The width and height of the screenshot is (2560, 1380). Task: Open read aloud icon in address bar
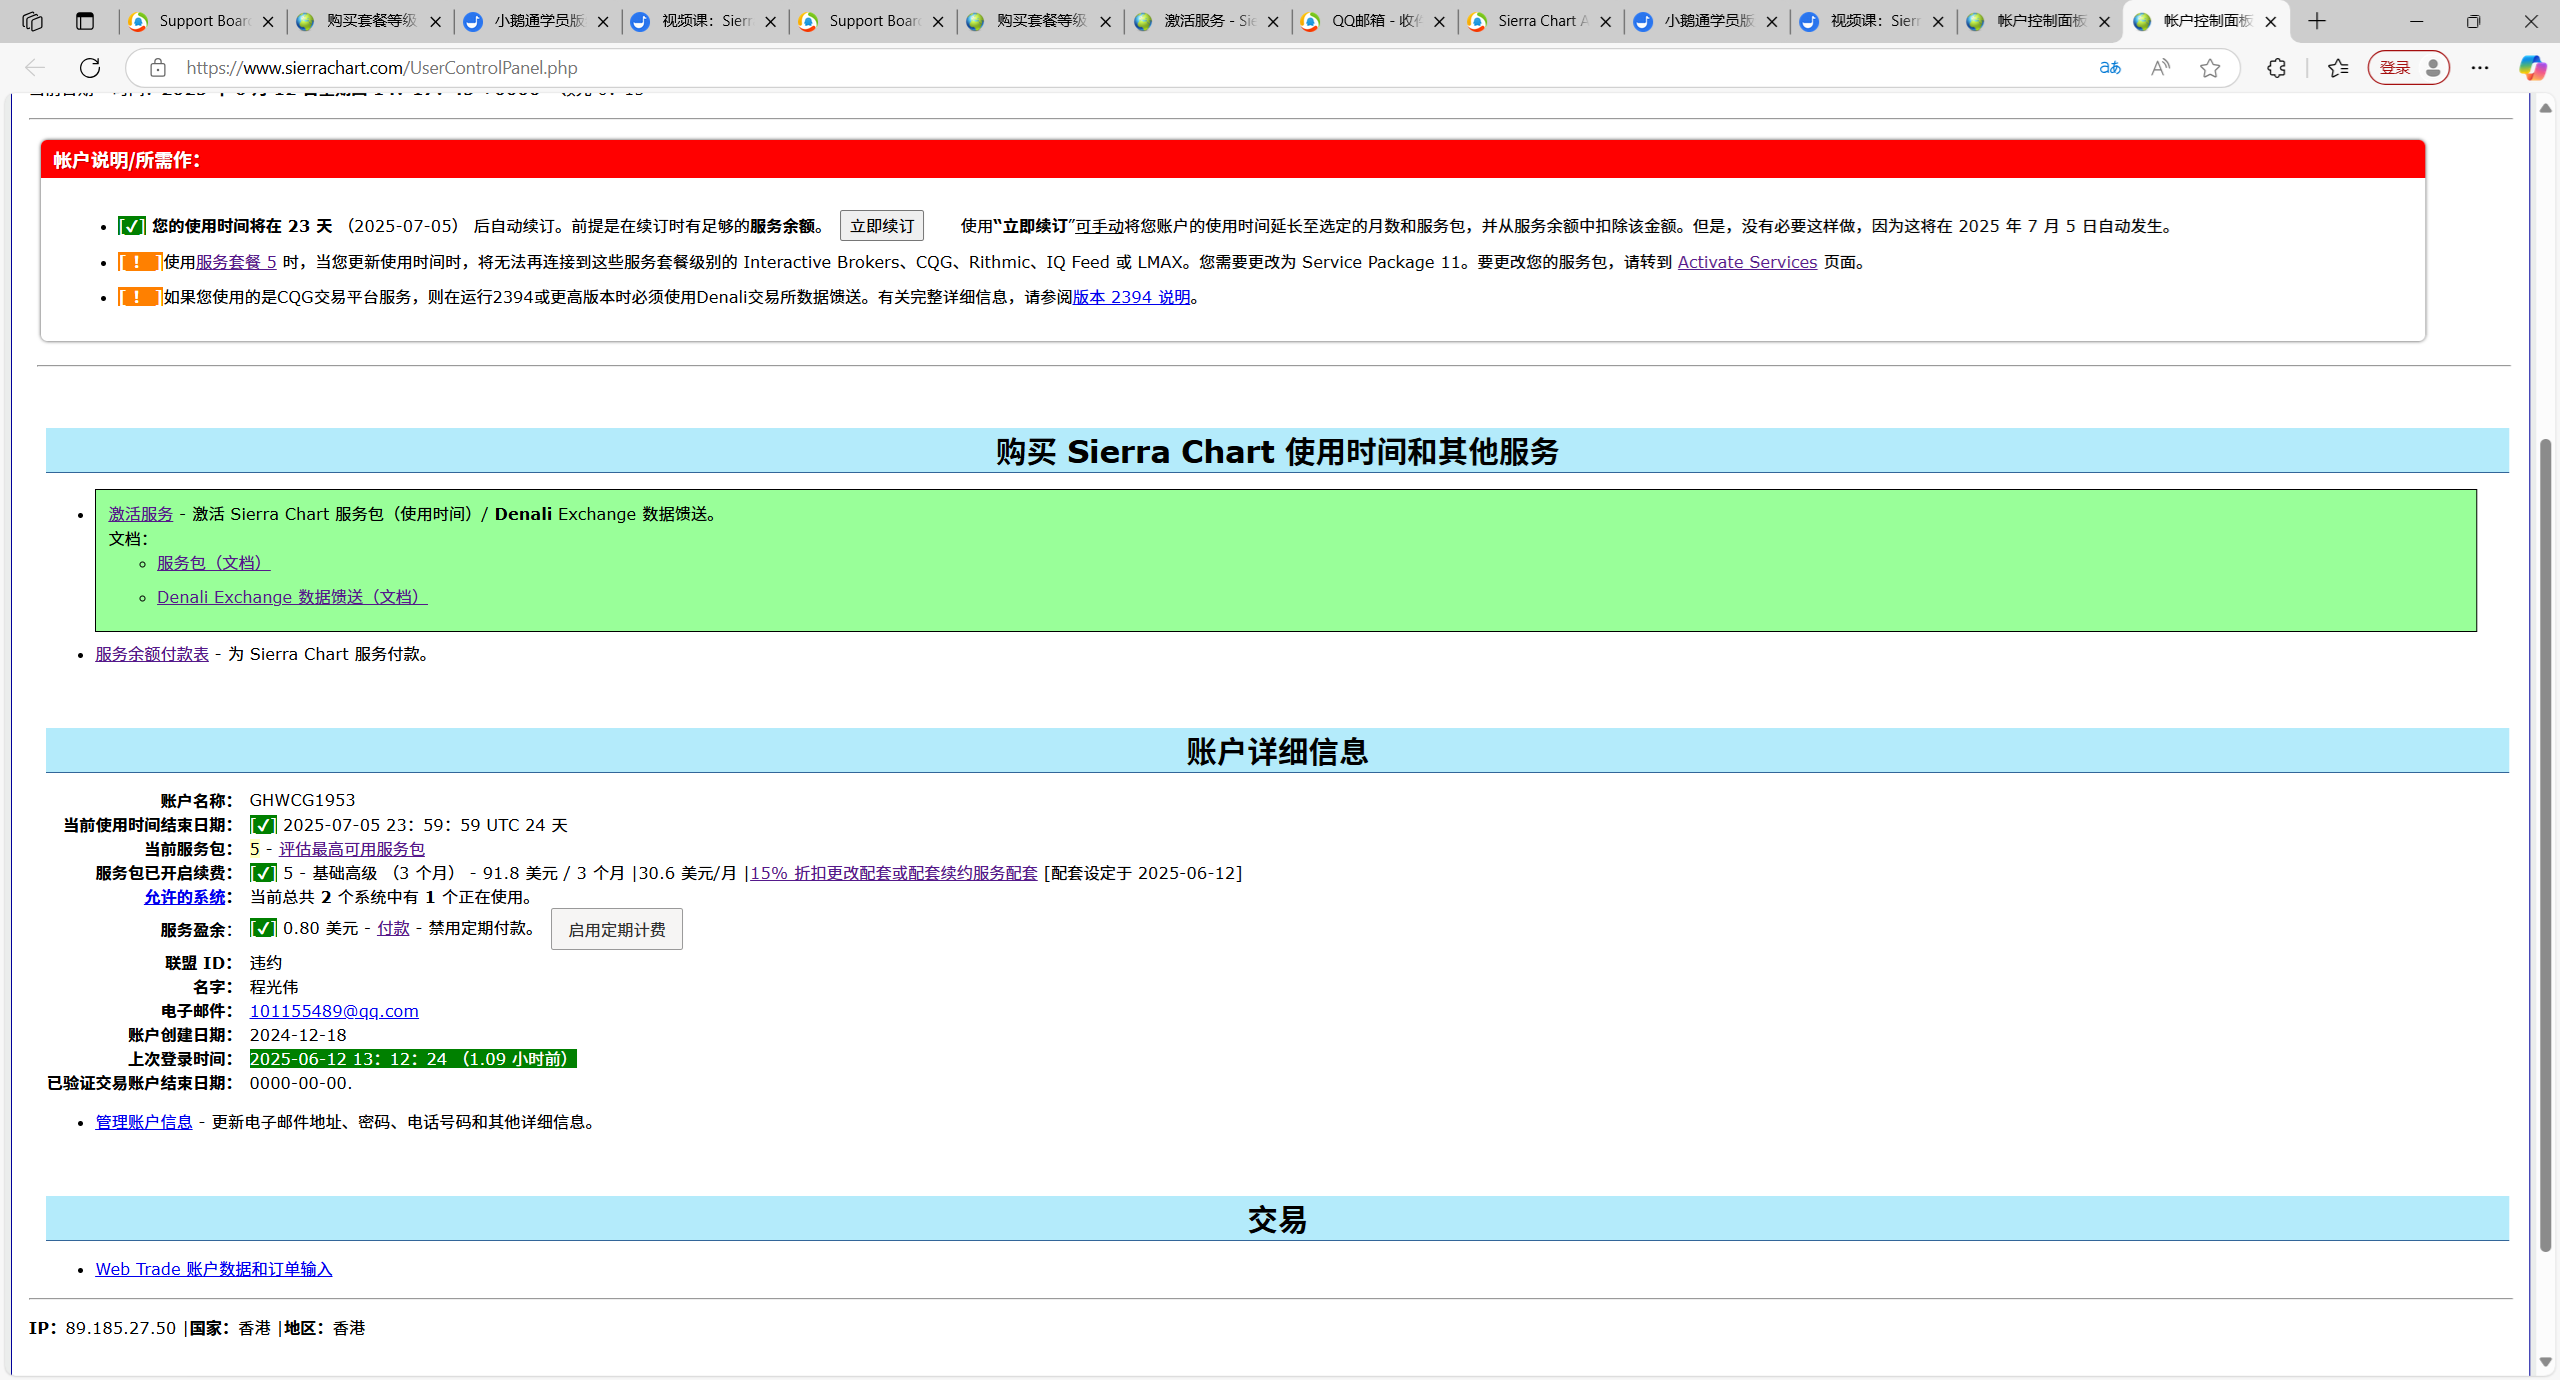pos(2160,68)
